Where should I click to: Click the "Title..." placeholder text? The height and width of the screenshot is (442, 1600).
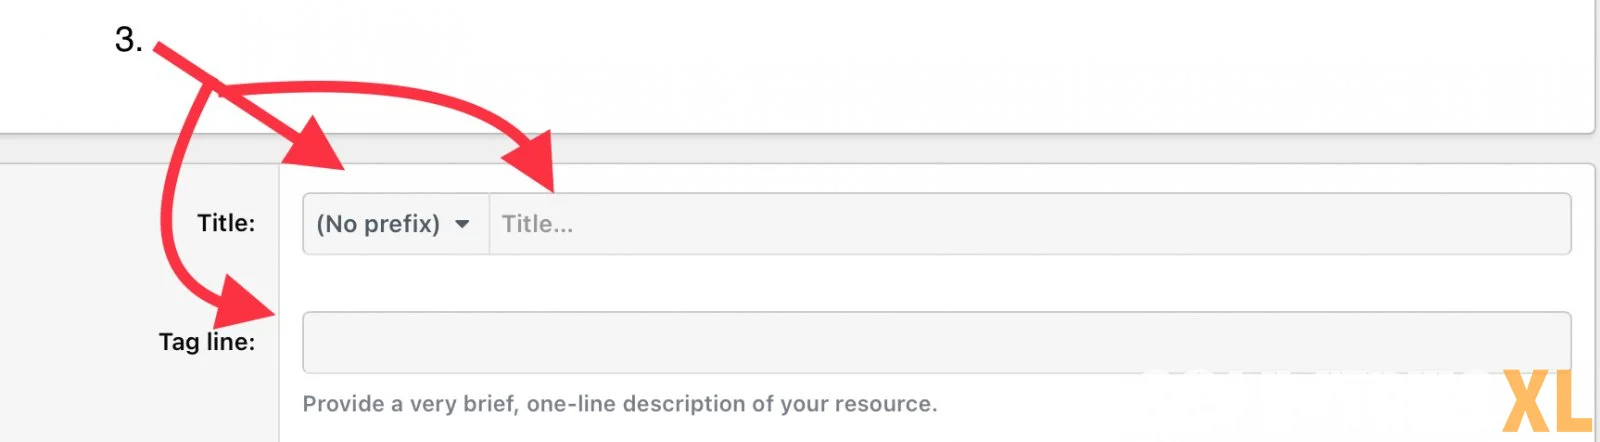pos(537,224)
